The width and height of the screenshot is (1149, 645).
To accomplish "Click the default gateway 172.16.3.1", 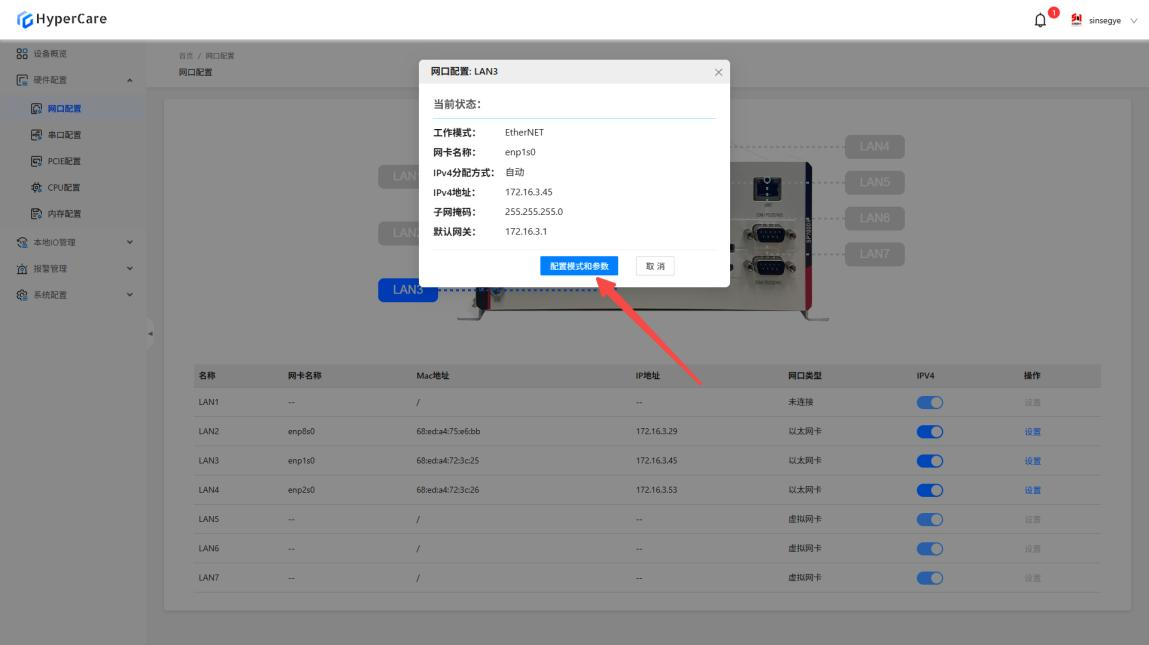I will [525, 232].
